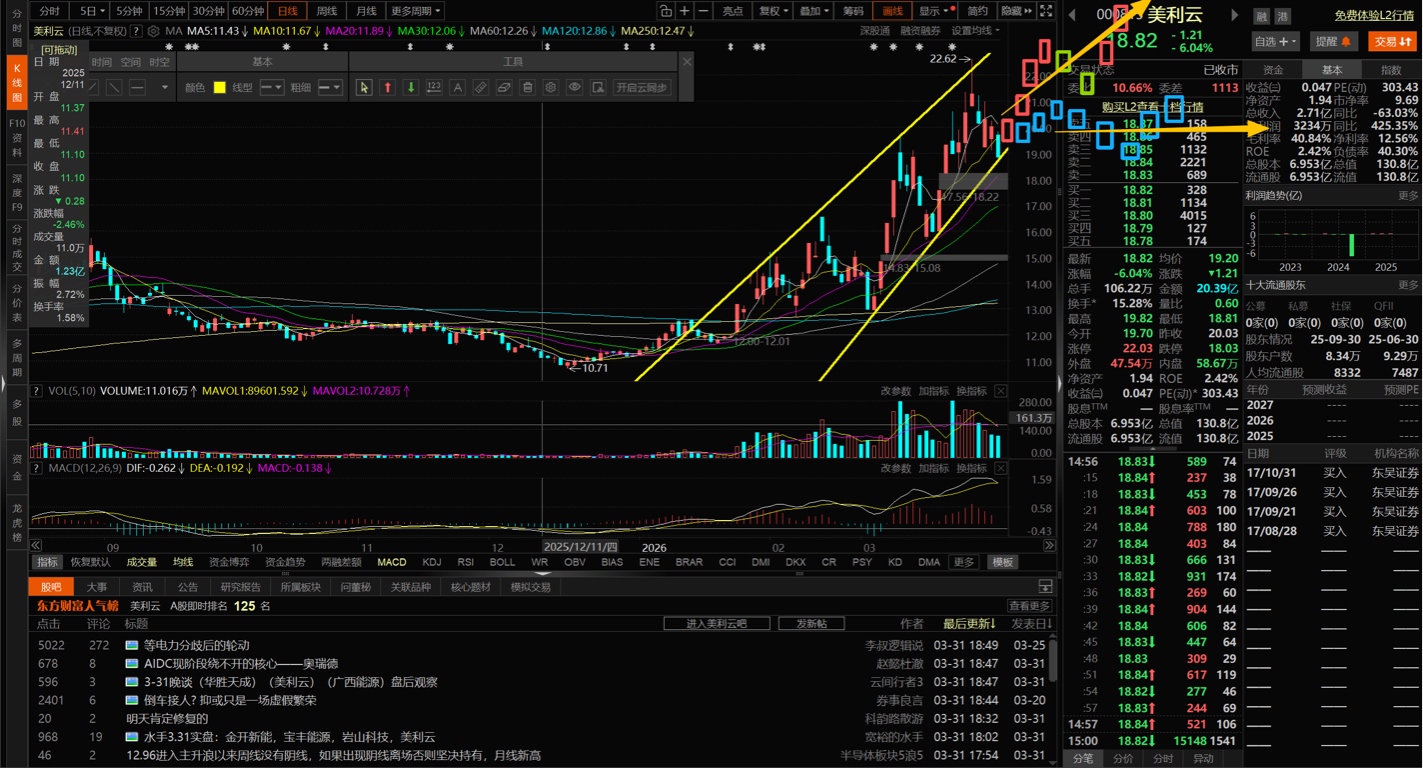Expand more basic drawing shapes arrow

pos(165,88)
